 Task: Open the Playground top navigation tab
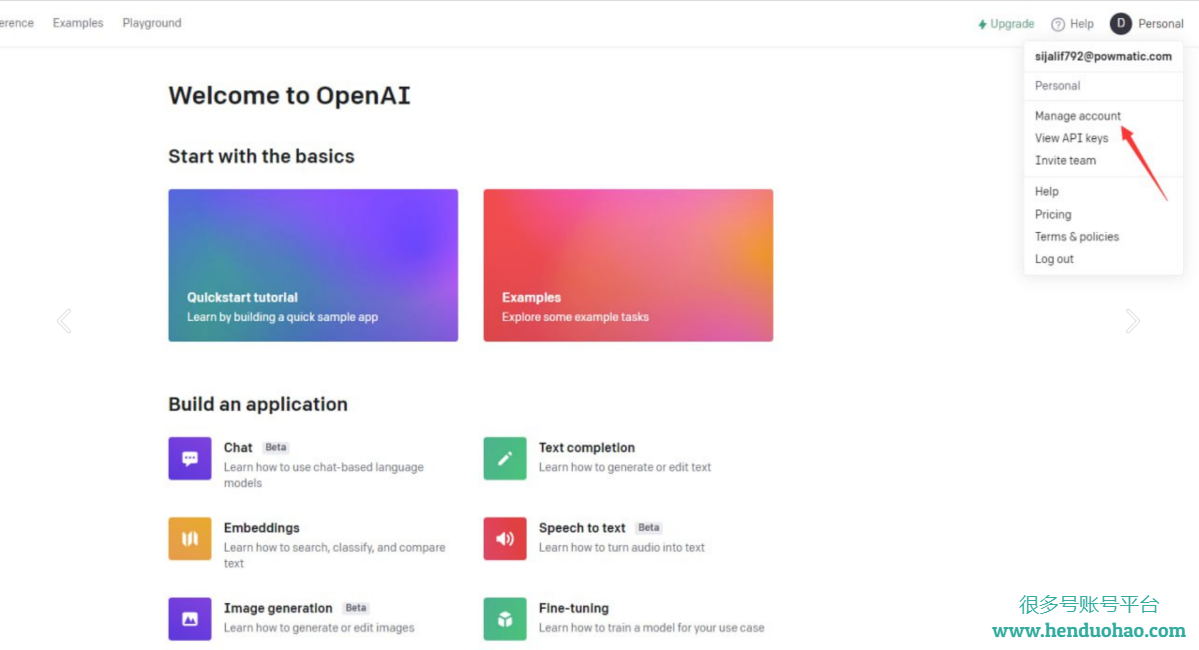(152, 23)
